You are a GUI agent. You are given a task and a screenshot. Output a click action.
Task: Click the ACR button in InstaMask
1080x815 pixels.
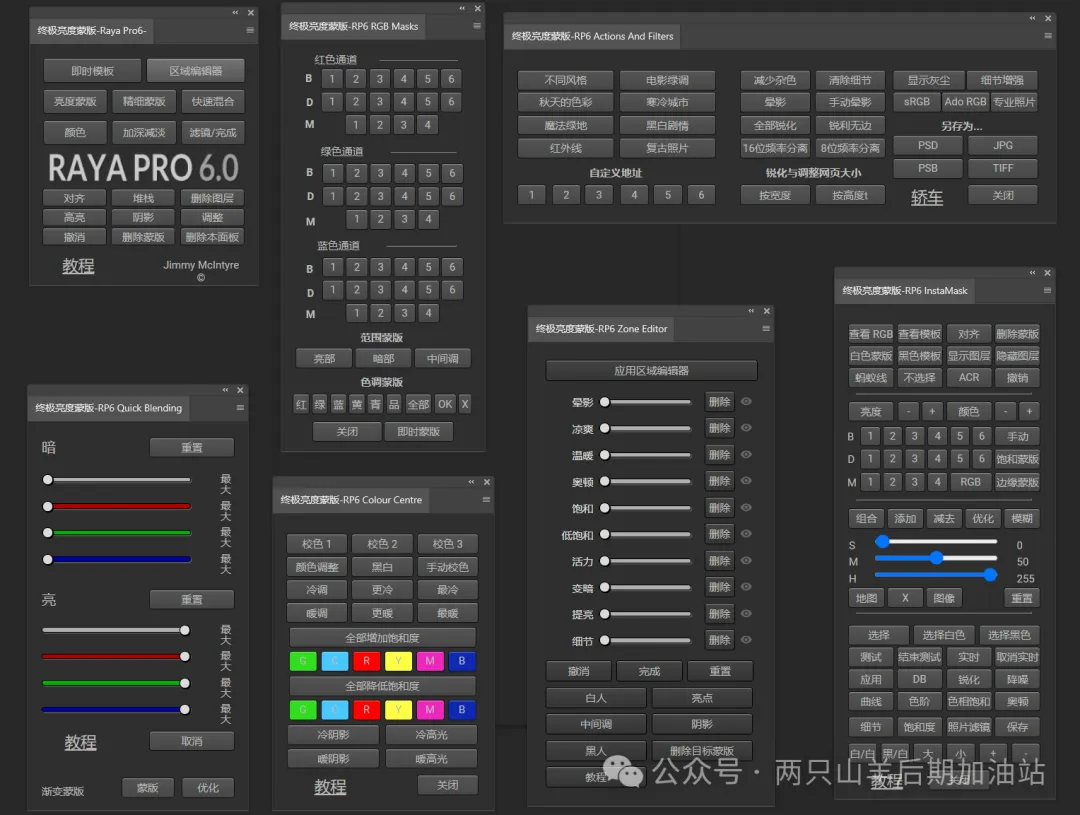click(x=968, y=378)
